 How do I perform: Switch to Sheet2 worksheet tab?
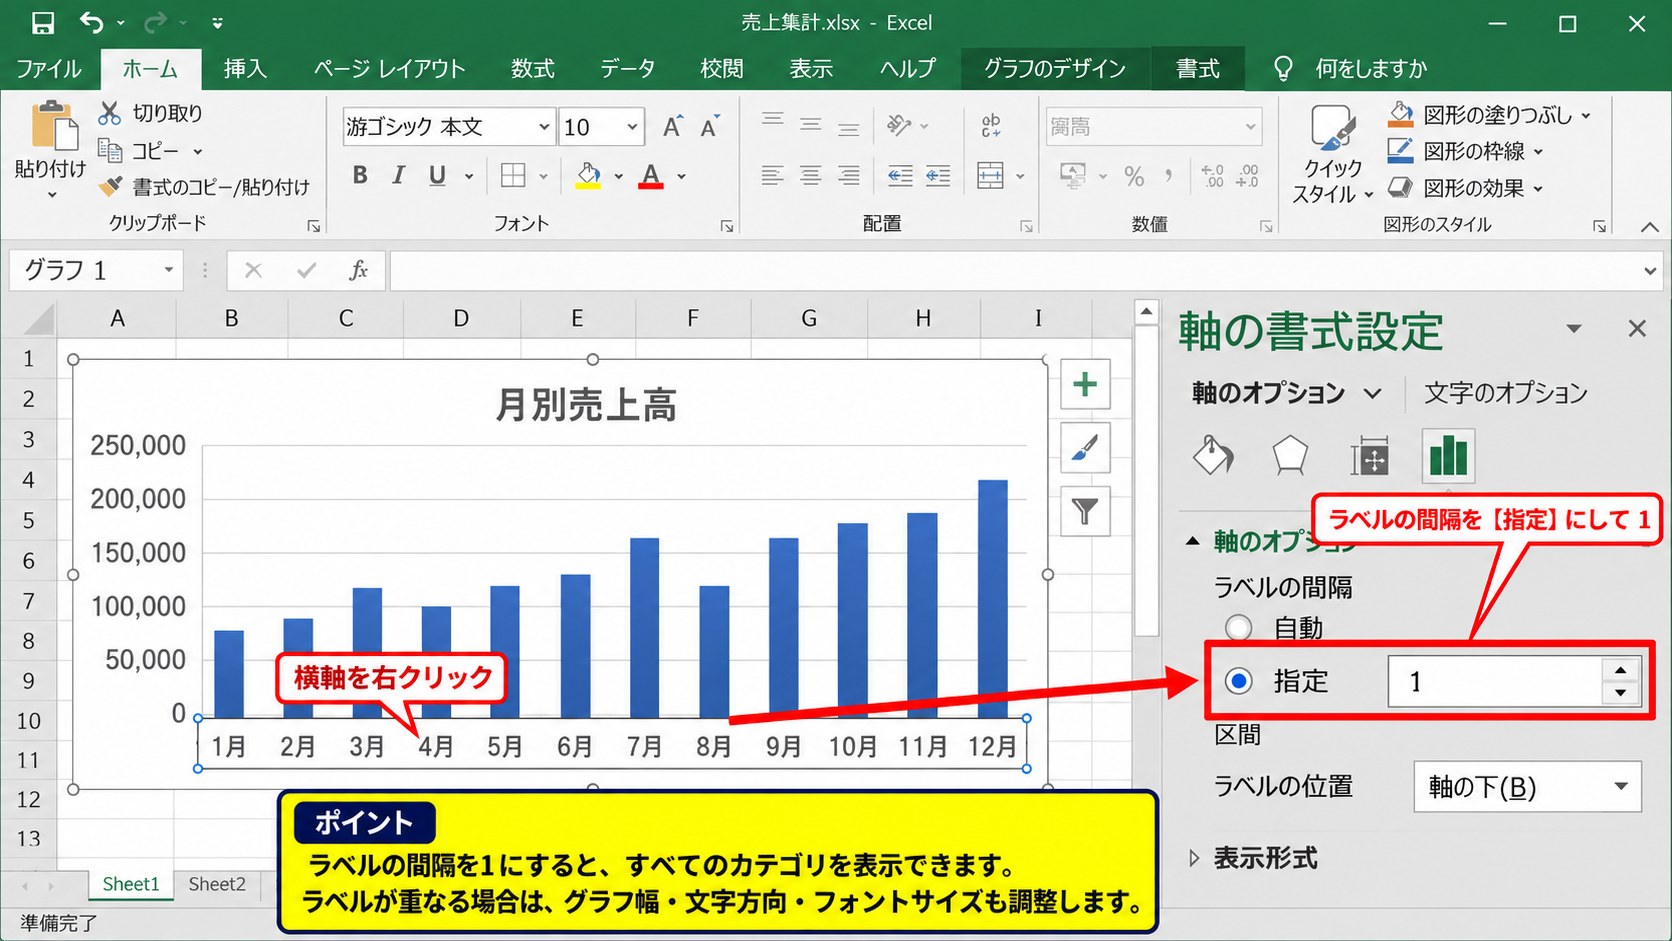pos(217,884)
